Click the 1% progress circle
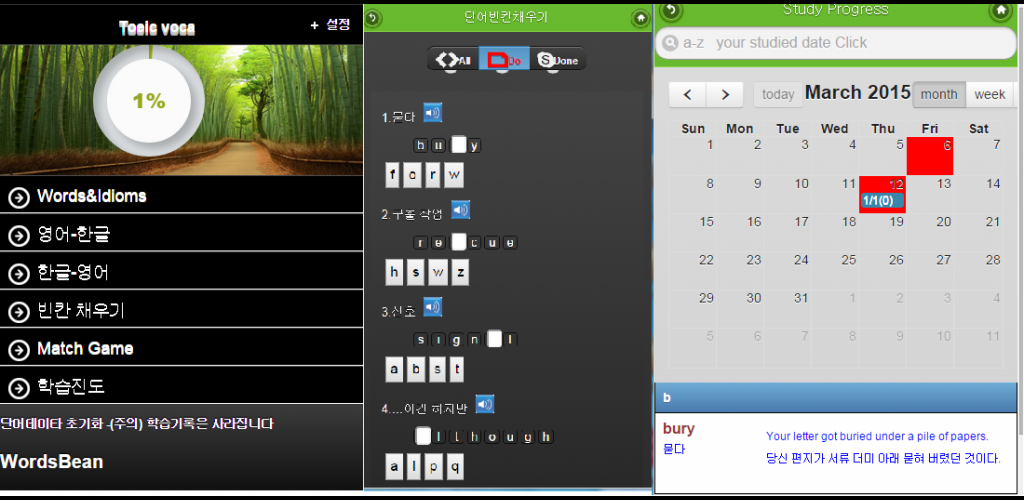This screenshot has height=500, width=1024. pos(149,101)
